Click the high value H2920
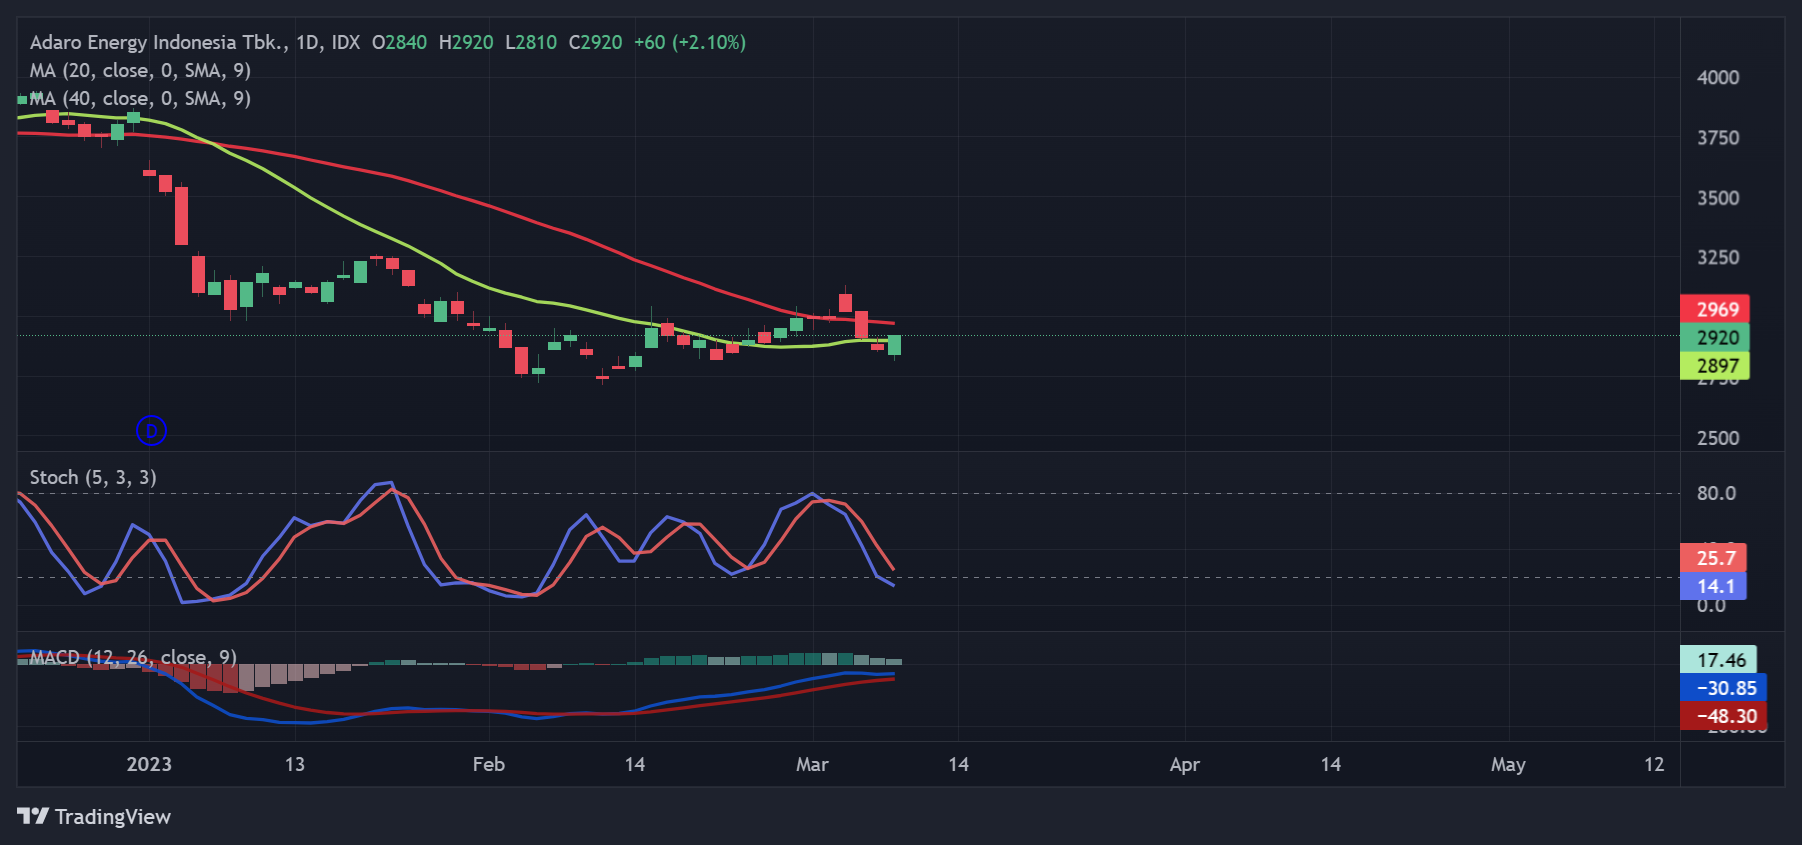Viewport: 1802px width, 845px height. coord(466,42)
